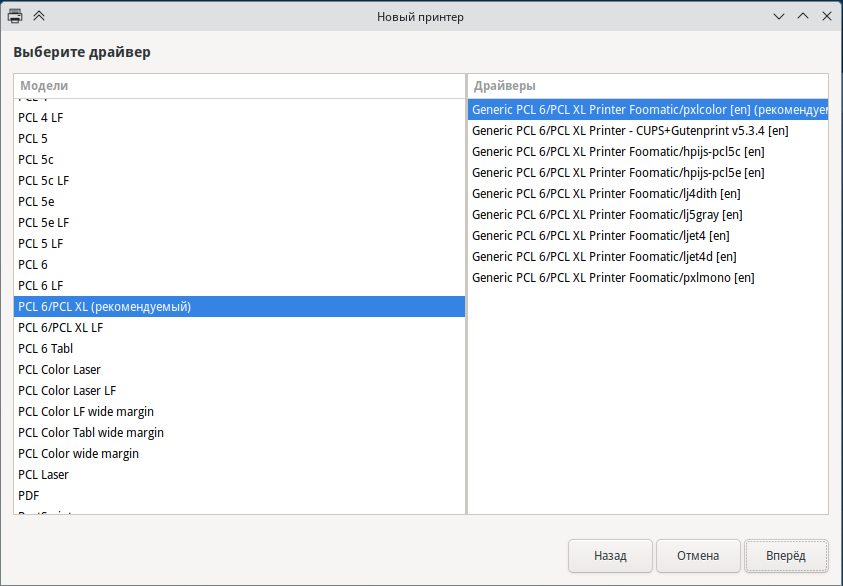Select PCL 5c model
The height and width of the screenshot is (586, 843).
(36, 160)
